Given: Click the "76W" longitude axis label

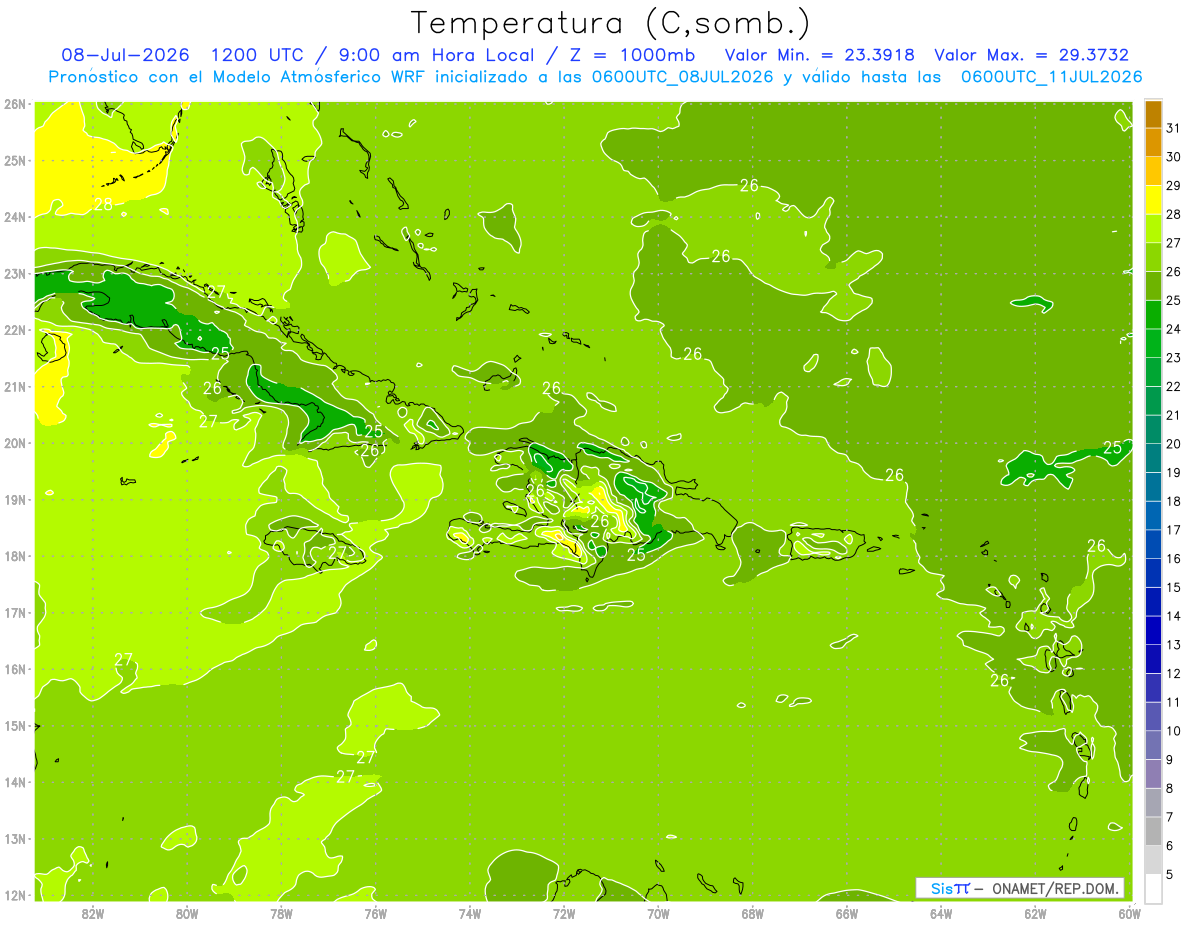Looking at the screenshot, I should [376, 912].
